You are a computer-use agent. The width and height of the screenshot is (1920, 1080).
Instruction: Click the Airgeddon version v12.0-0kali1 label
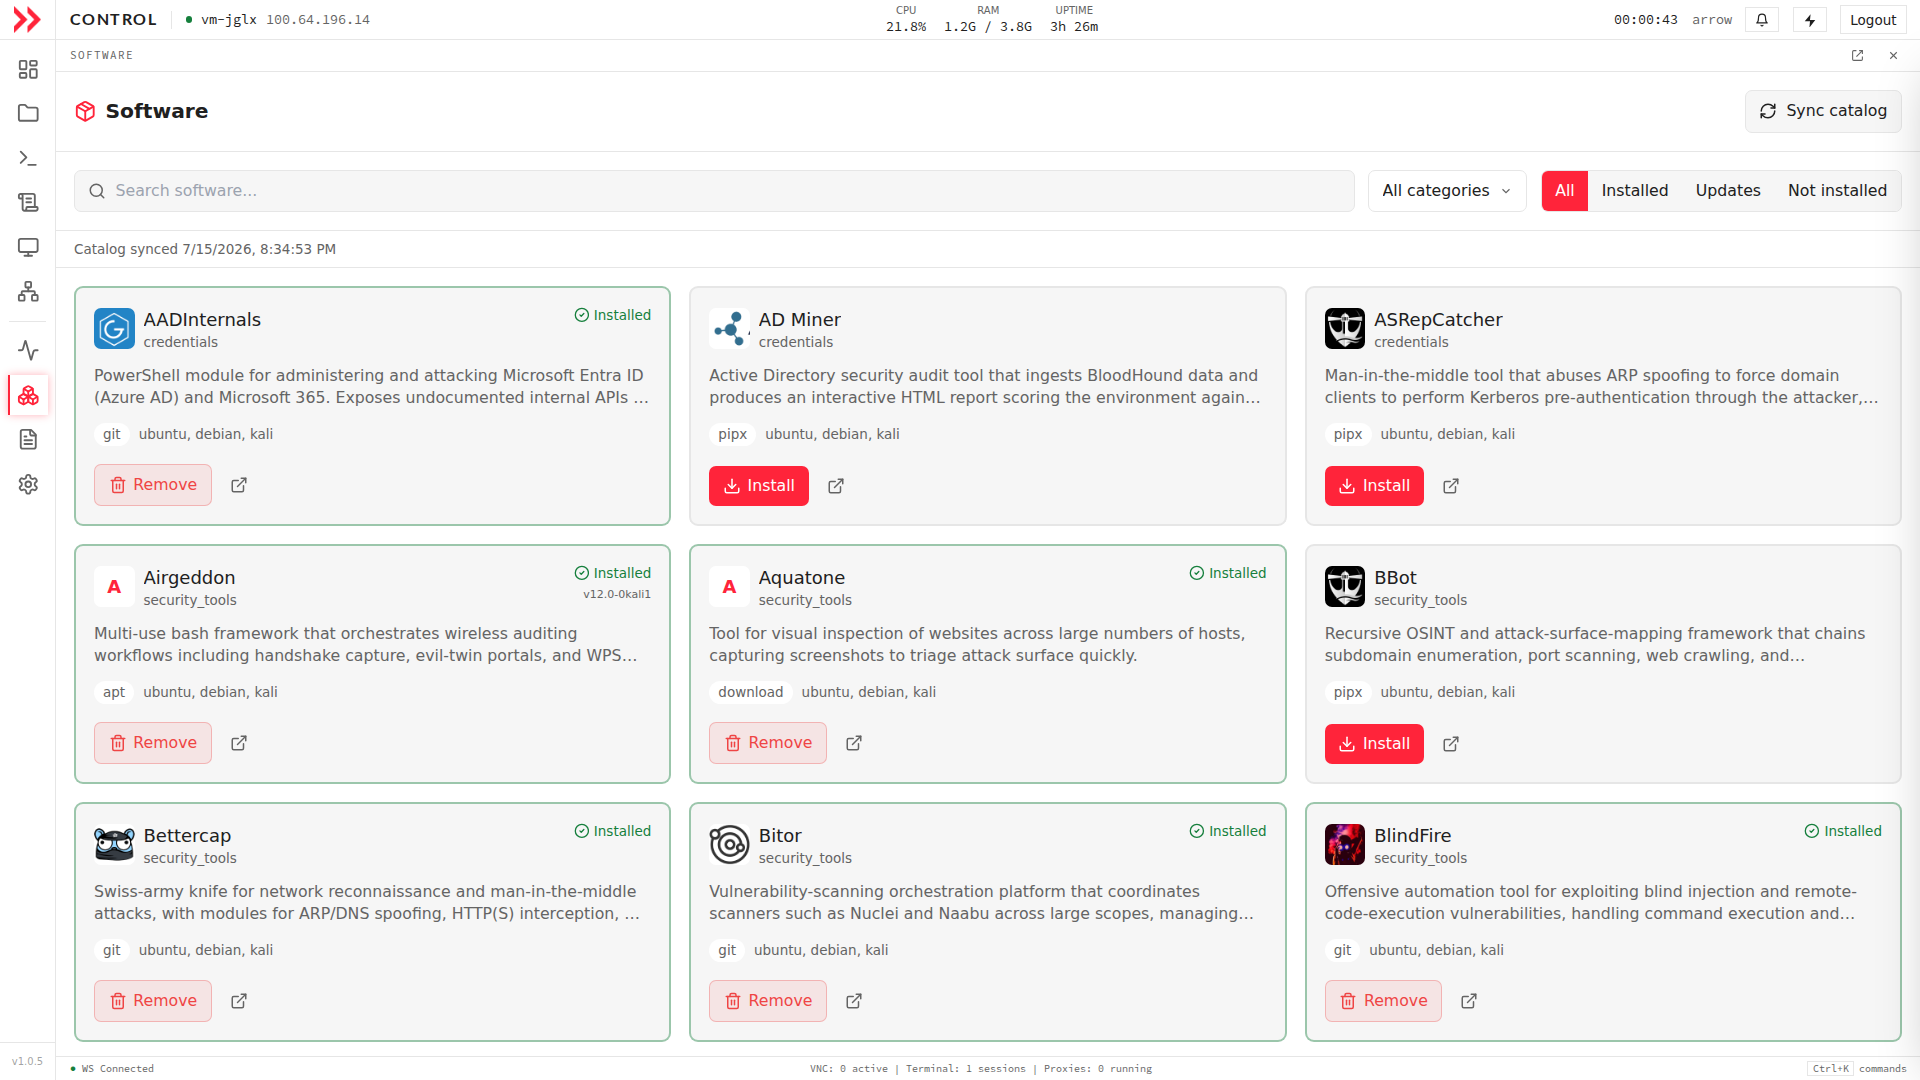pos(617,594)
